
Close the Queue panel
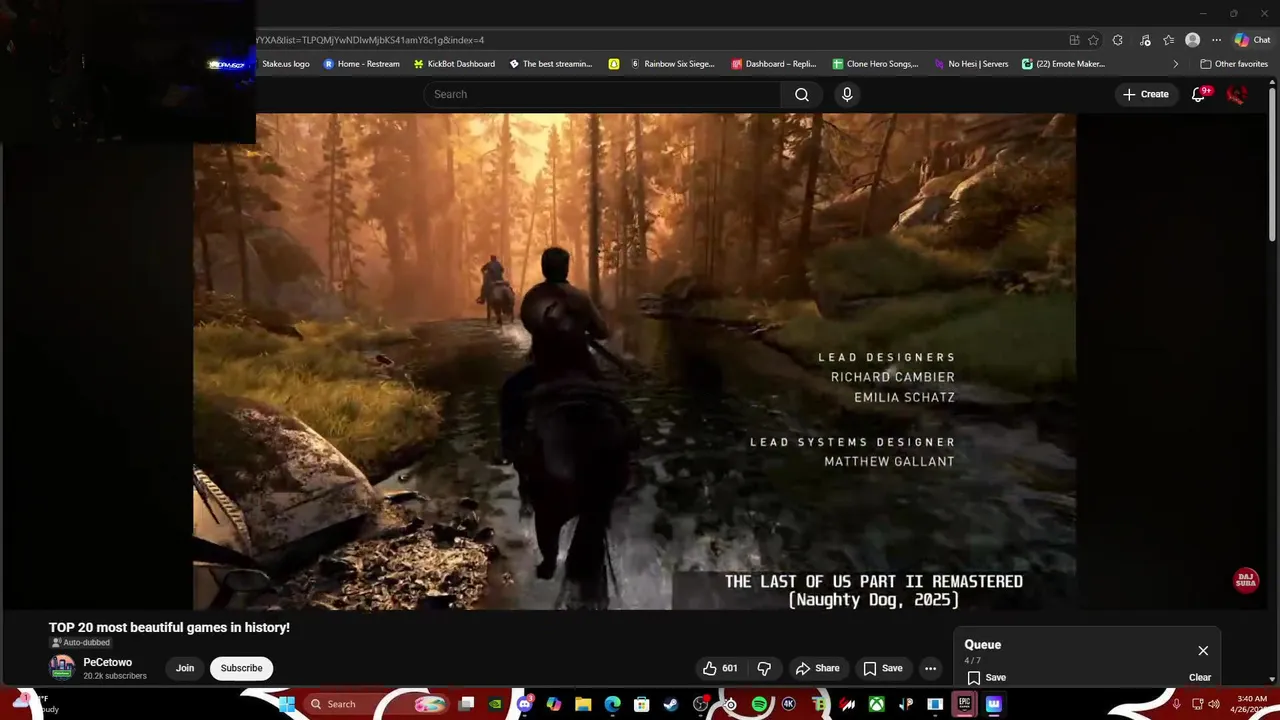click(x=1203, y=651)
